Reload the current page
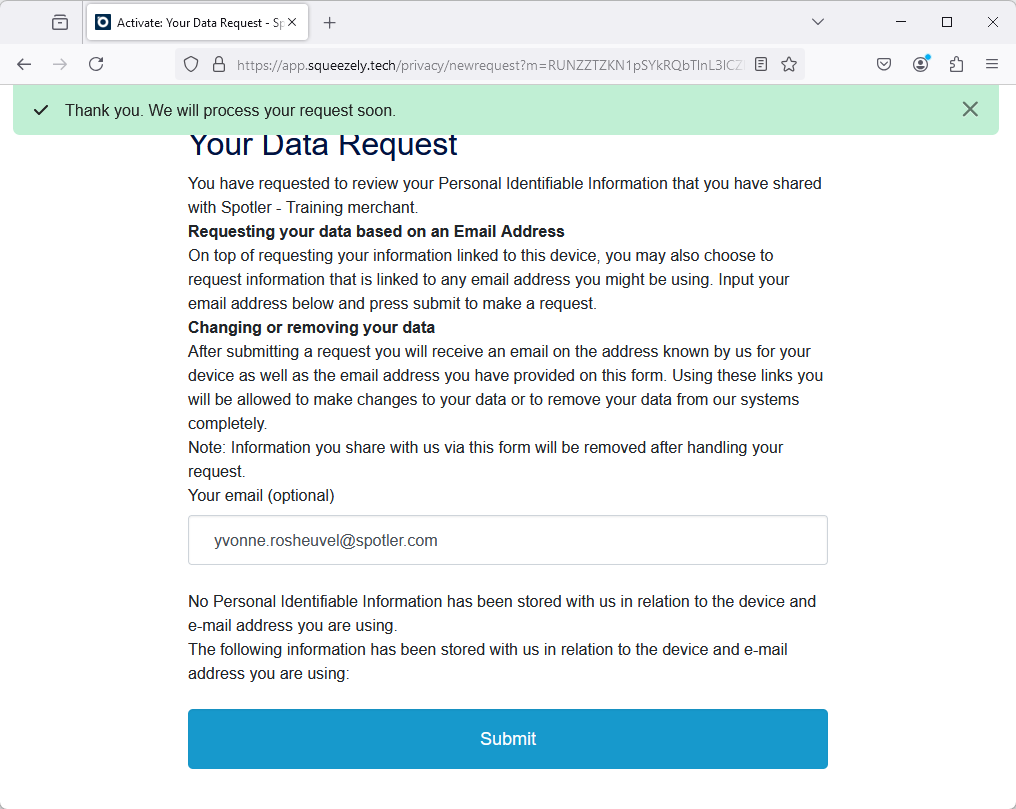1016x809 pixels. pyautogui.click(x=96, y=64)
